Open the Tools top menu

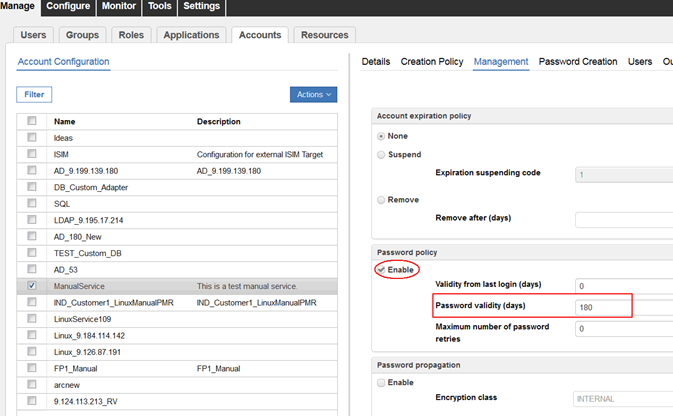point(160,6)
